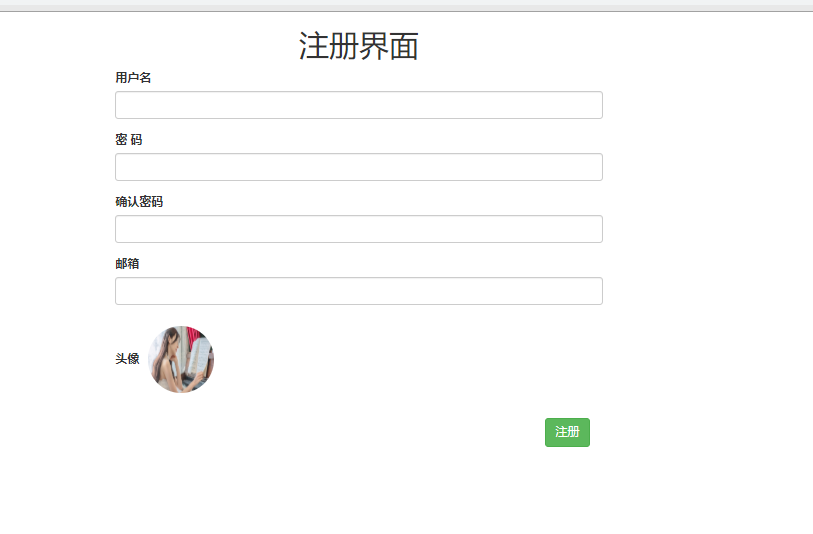Activate the text box beneath 密 码 label
The height and width of the screenshot is (534, 813).
358,167
